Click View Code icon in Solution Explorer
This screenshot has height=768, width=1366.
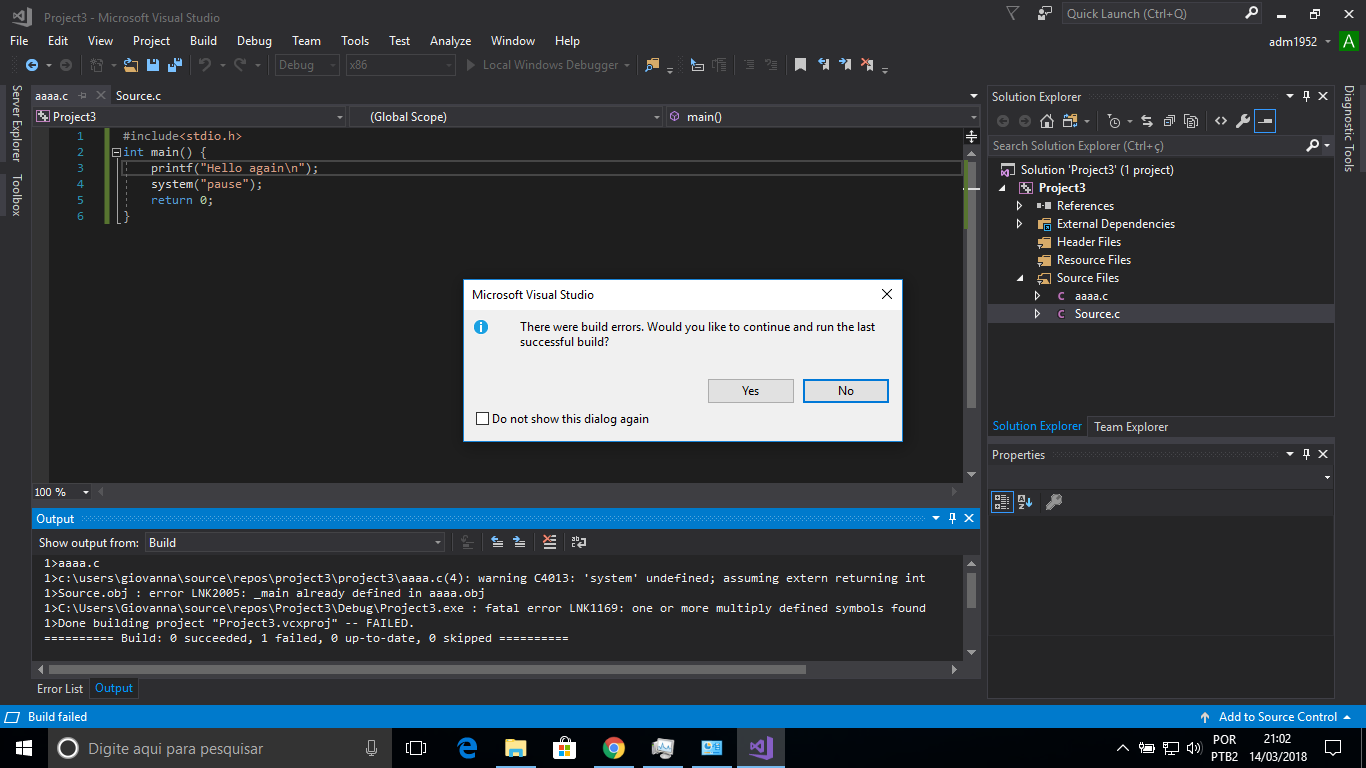pos(1221,121)
